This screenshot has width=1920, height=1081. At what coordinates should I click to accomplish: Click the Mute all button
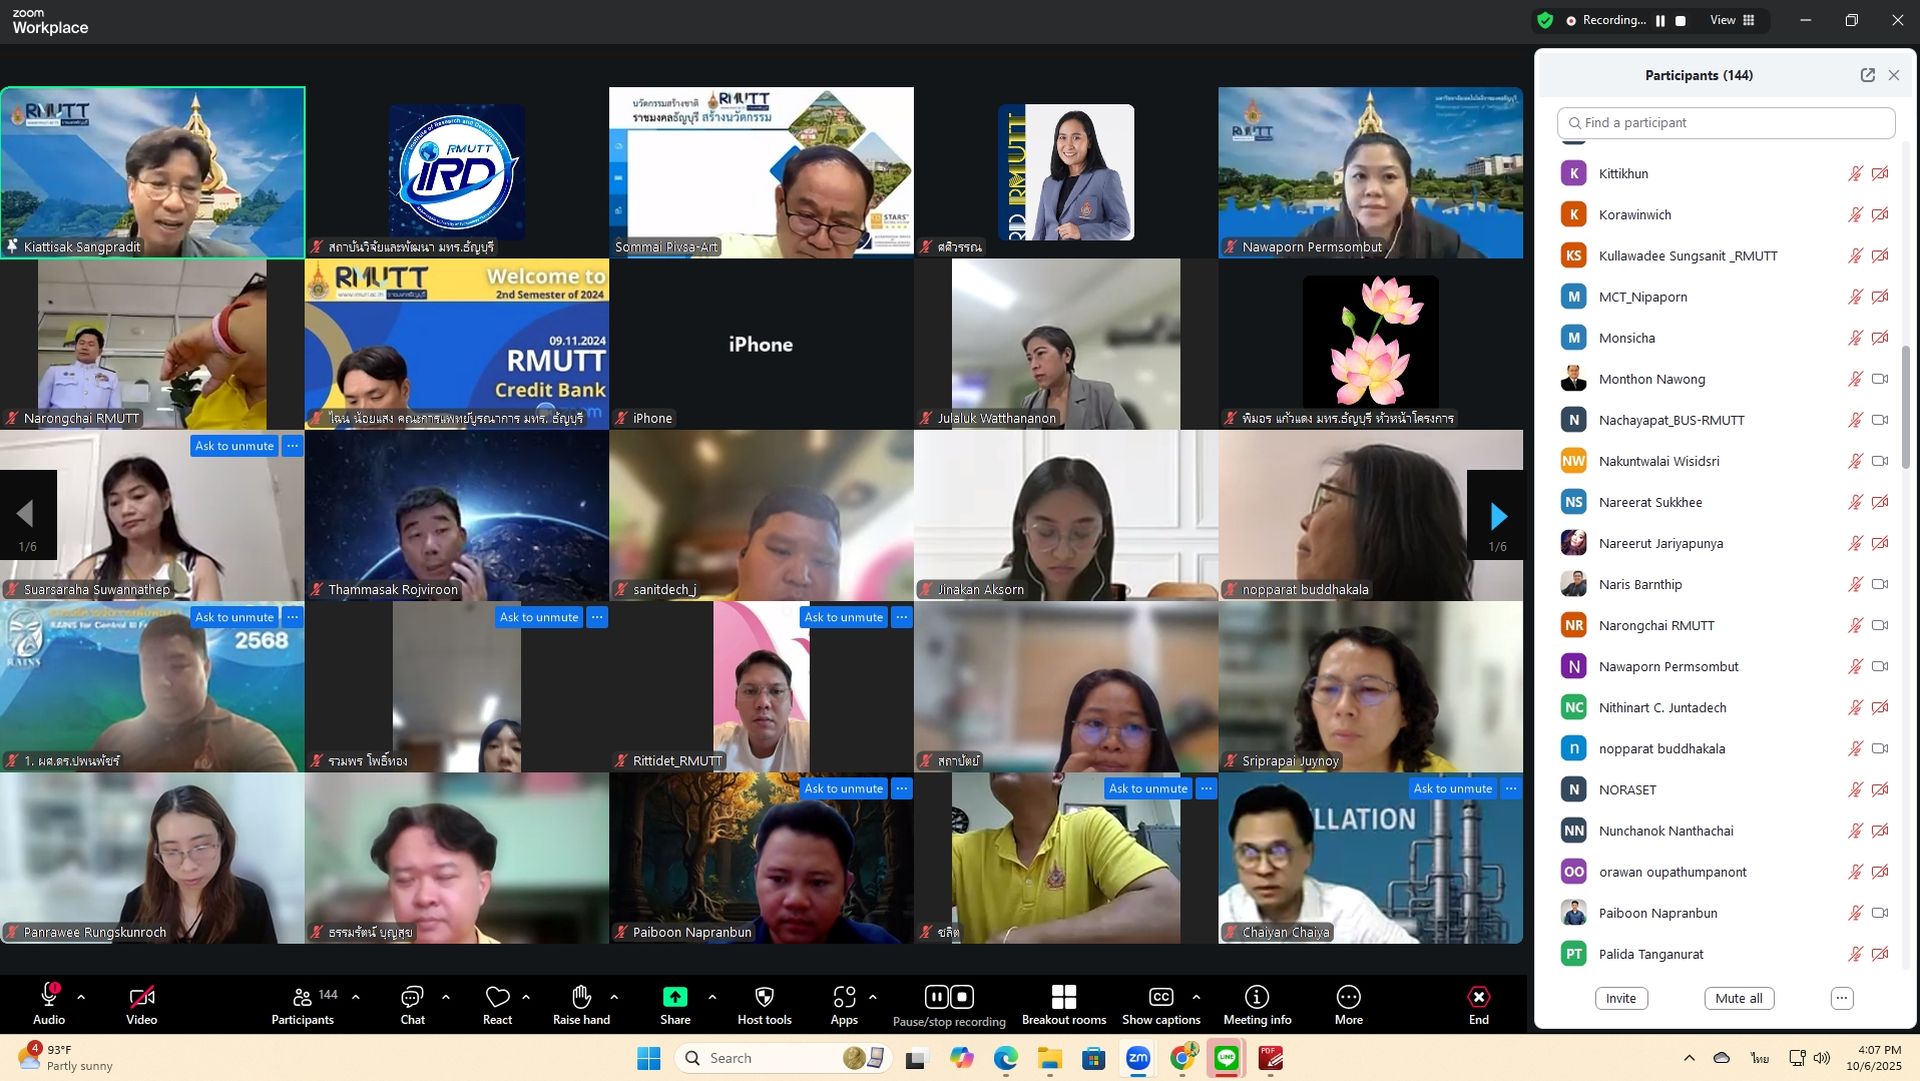click(x=1738, y=998)
